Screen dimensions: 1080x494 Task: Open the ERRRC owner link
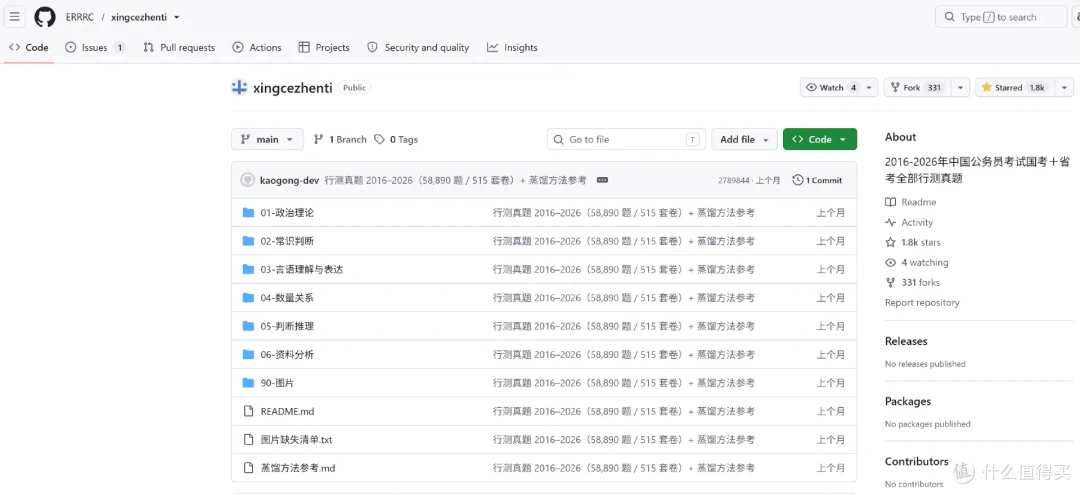[x=80, y=17]
